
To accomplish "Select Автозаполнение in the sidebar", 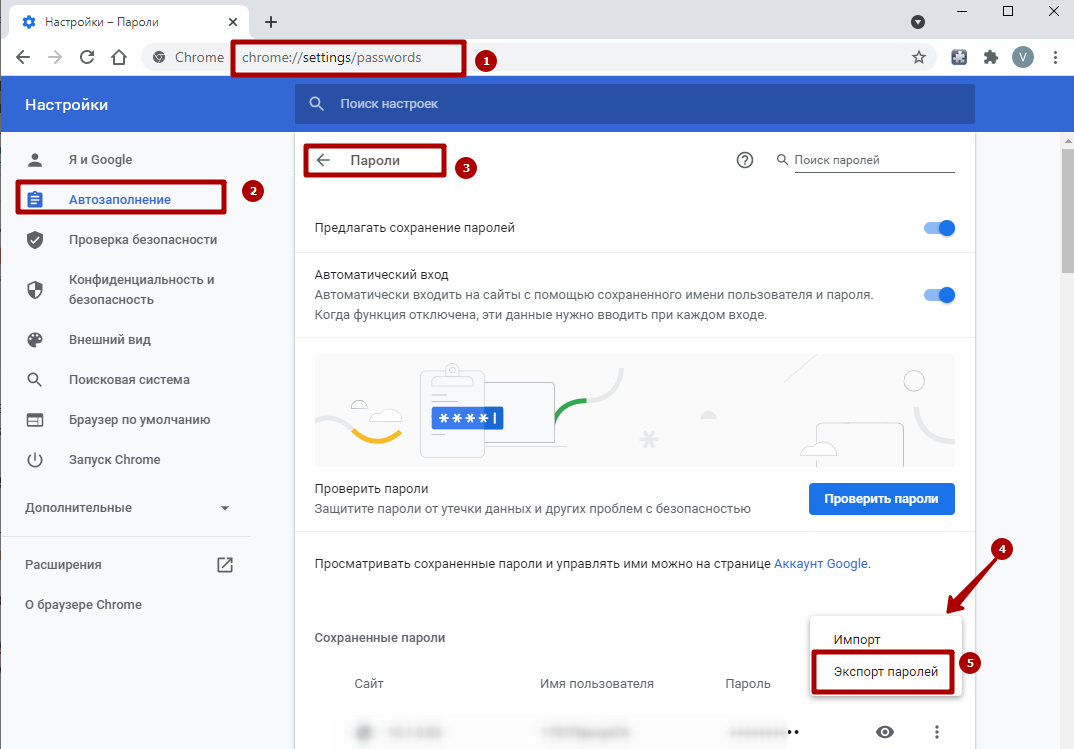I will 120,200.
